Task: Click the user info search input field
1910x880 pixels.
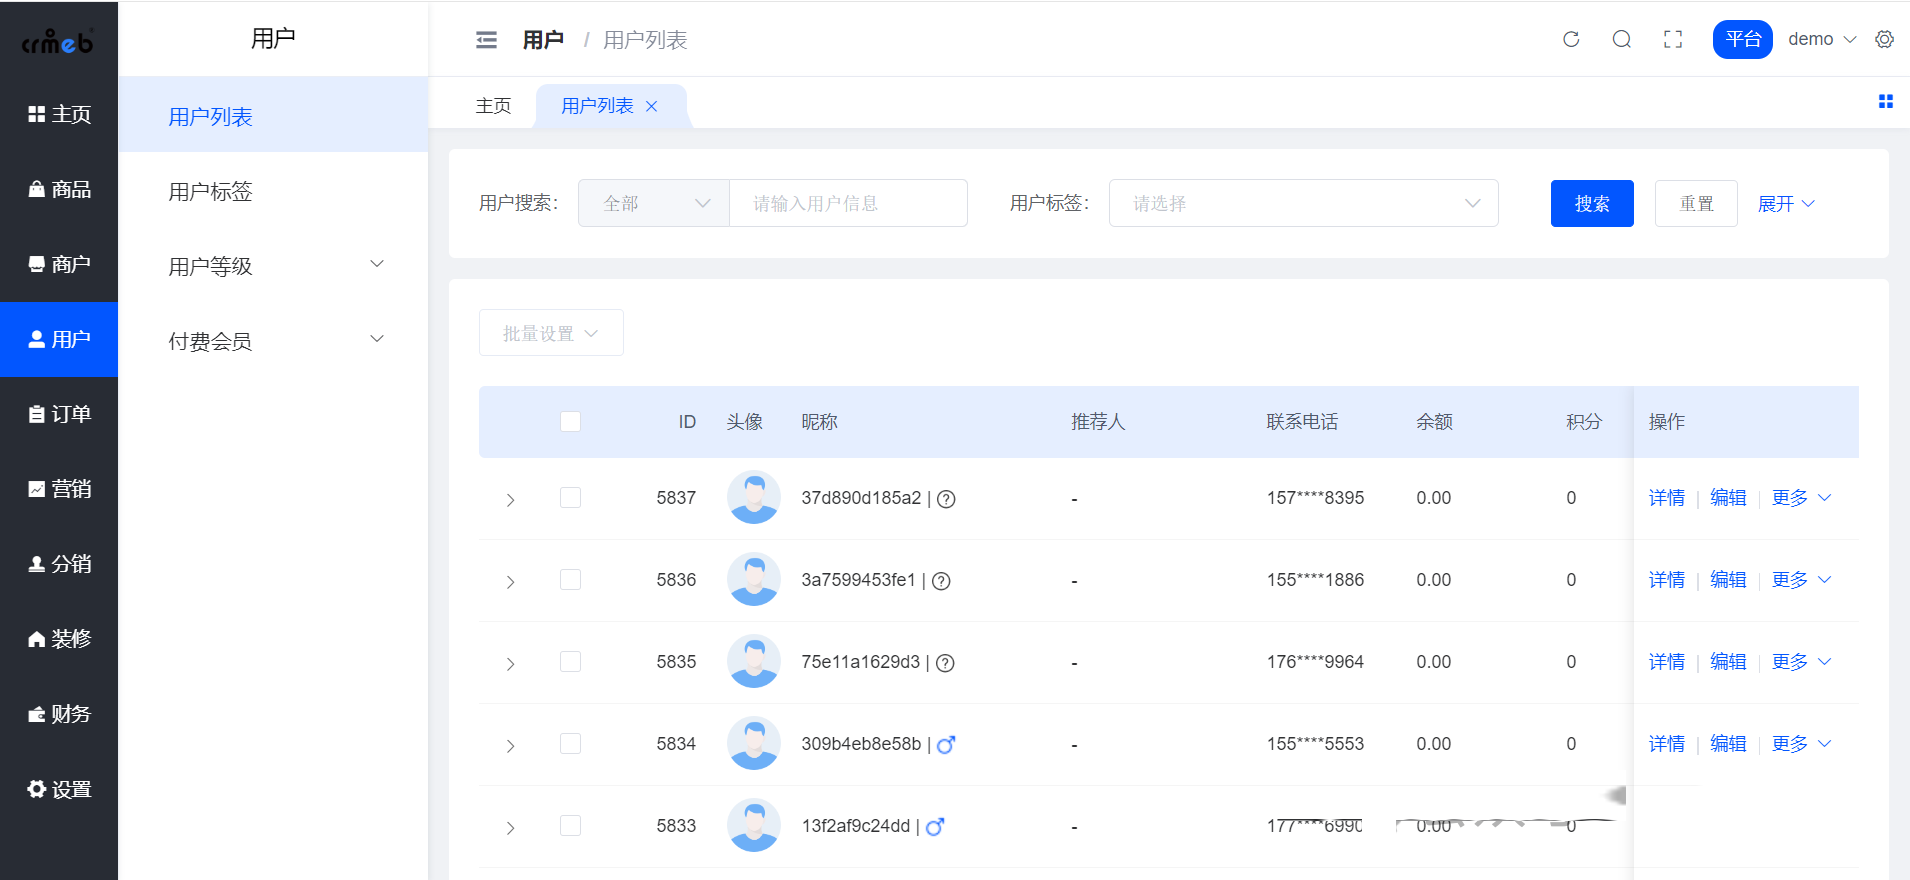Action: tap(848, 203)
